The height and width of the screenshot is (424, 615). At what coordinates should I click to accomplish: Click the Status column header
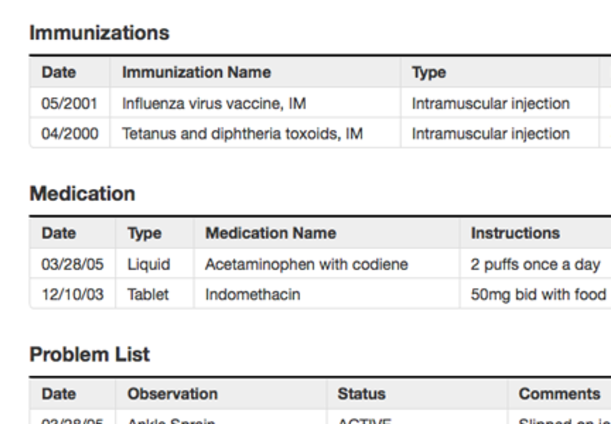pos(361,394)
